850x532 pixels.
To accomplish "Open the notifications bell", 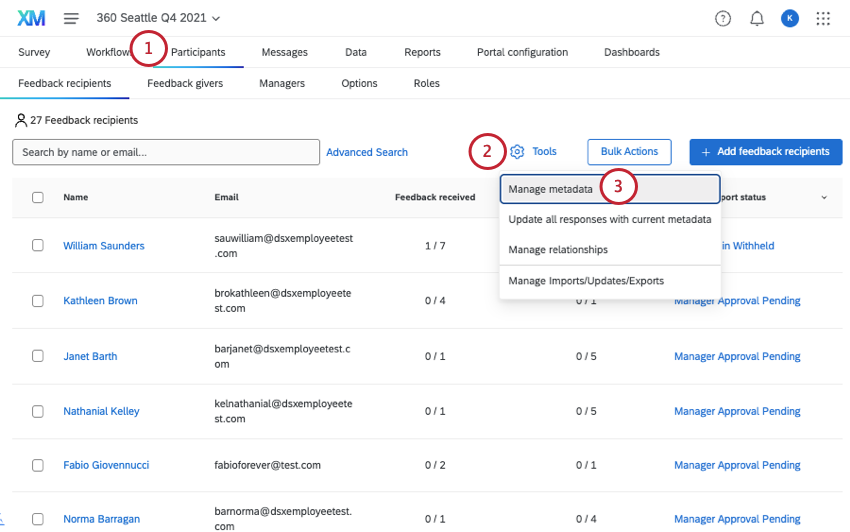I will 757,18.
